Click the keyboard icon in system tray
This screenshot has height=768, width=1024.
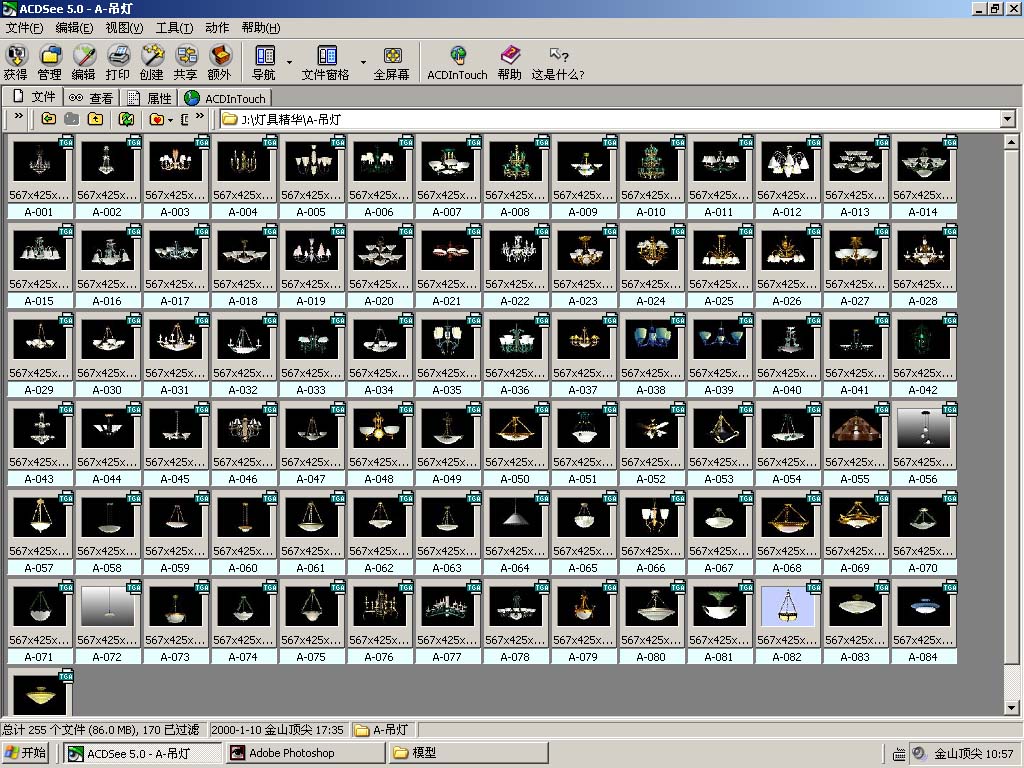[899, 754]
